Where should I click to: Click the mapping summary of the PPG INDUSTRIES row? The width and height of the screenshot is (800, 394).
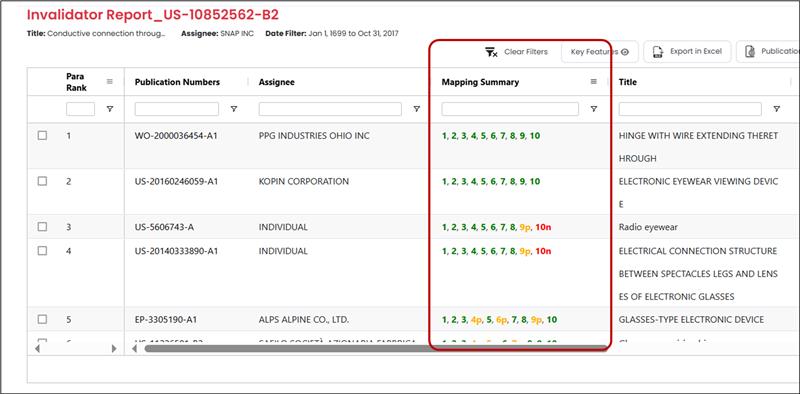pos(491,136)
